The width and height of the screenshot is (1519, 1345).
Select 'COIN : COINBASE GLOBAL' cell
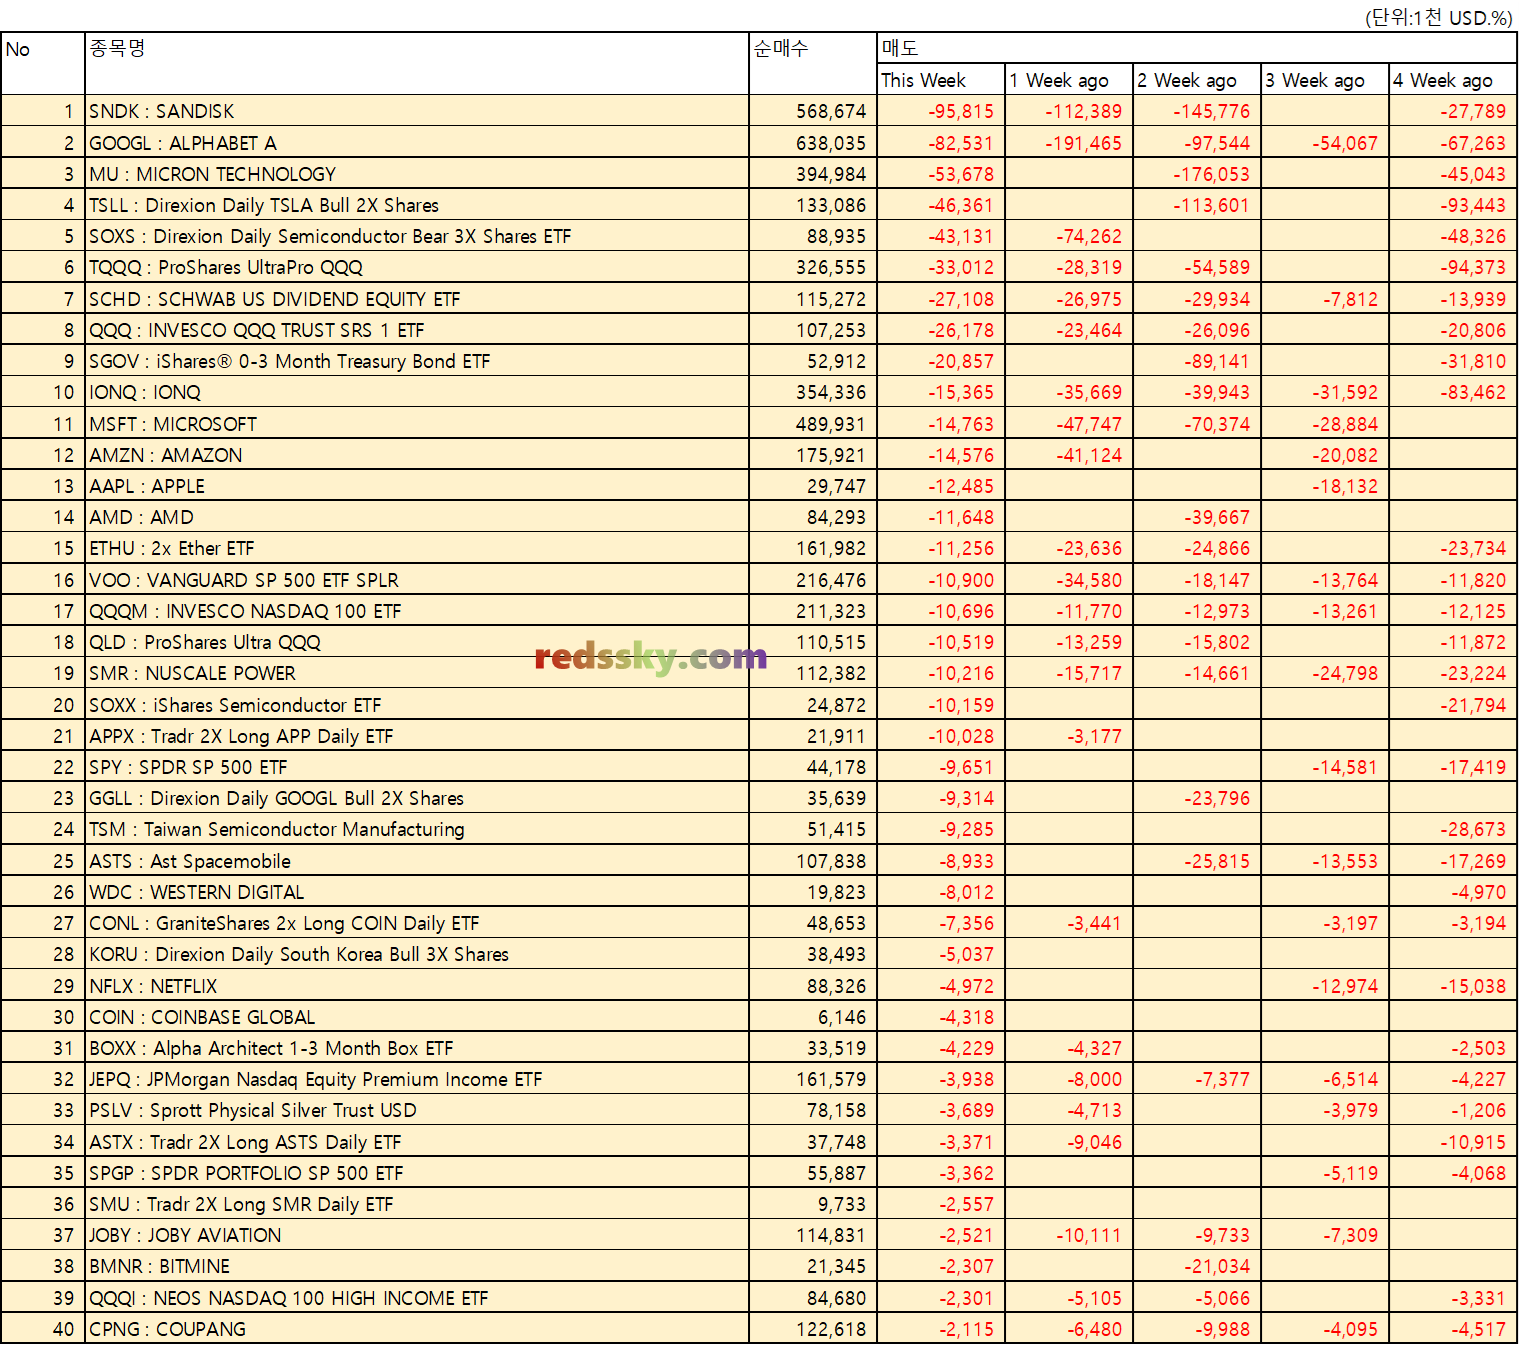417,1017
